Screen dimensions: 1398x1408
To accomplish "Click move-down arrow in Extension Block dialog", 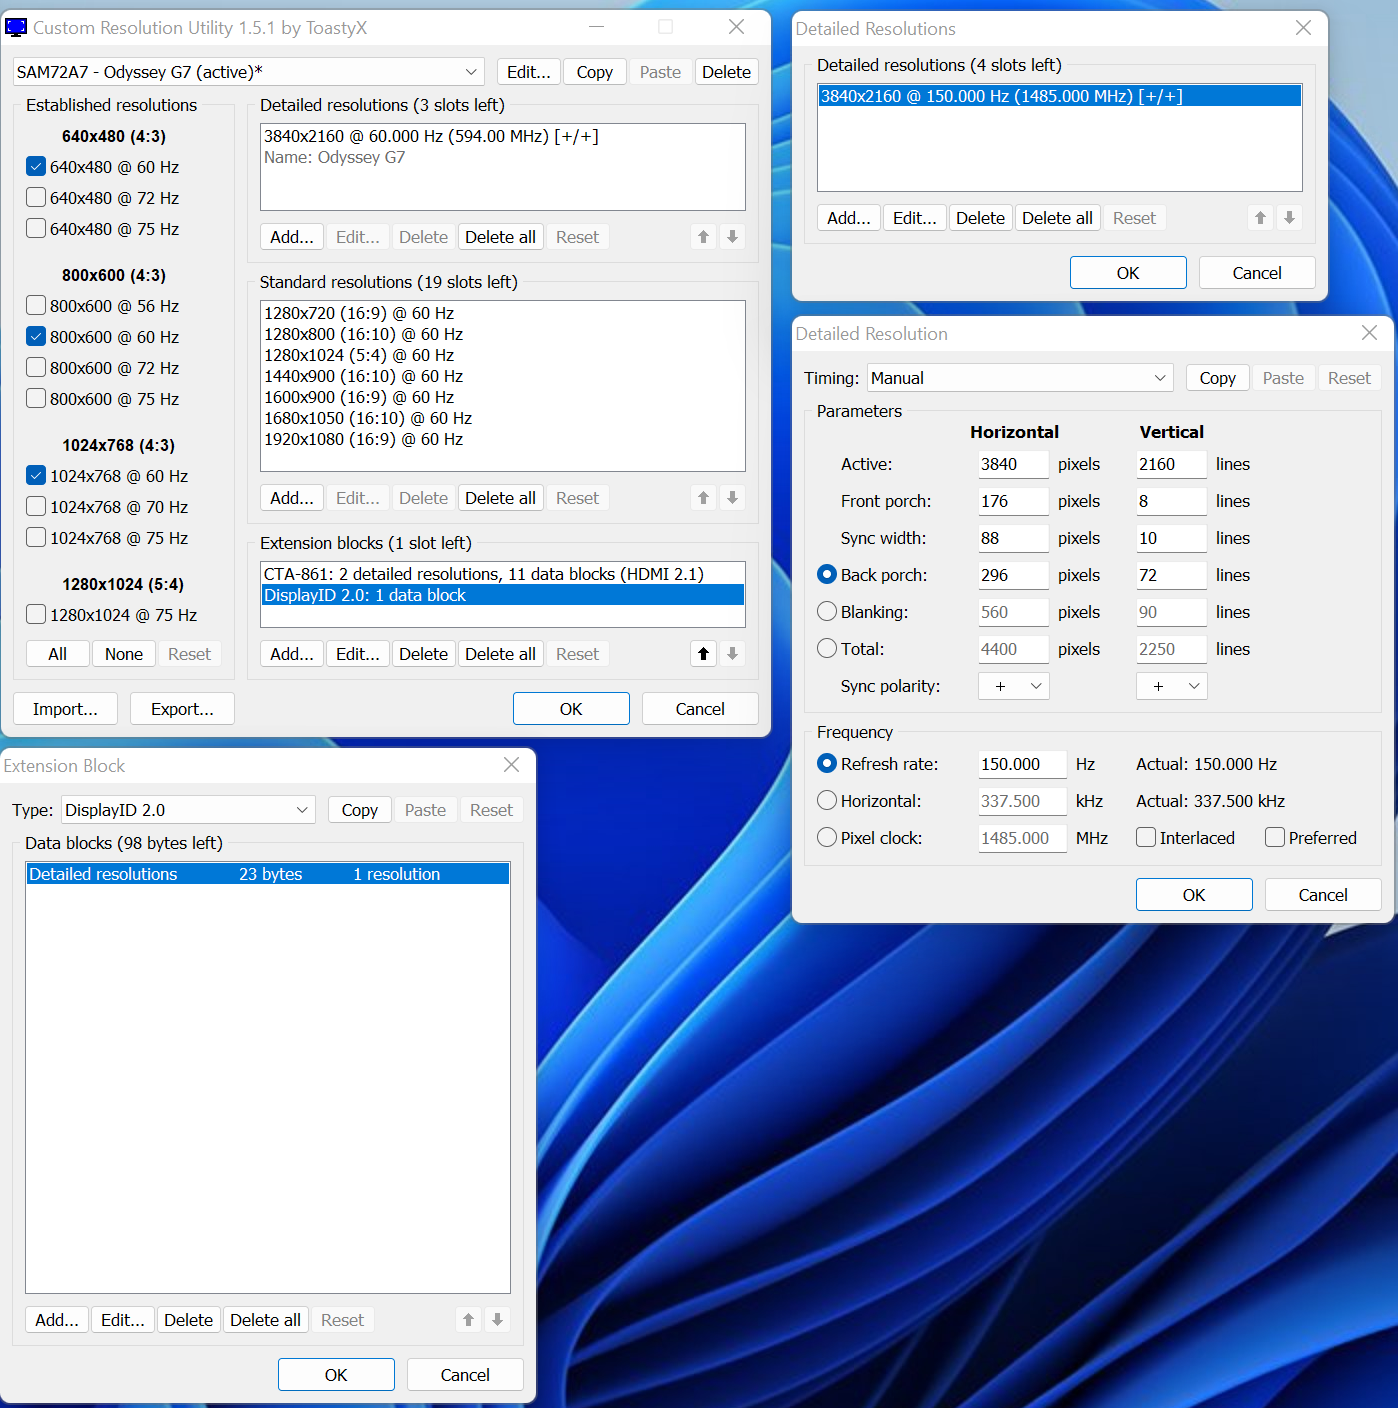I will point(497,1320).
